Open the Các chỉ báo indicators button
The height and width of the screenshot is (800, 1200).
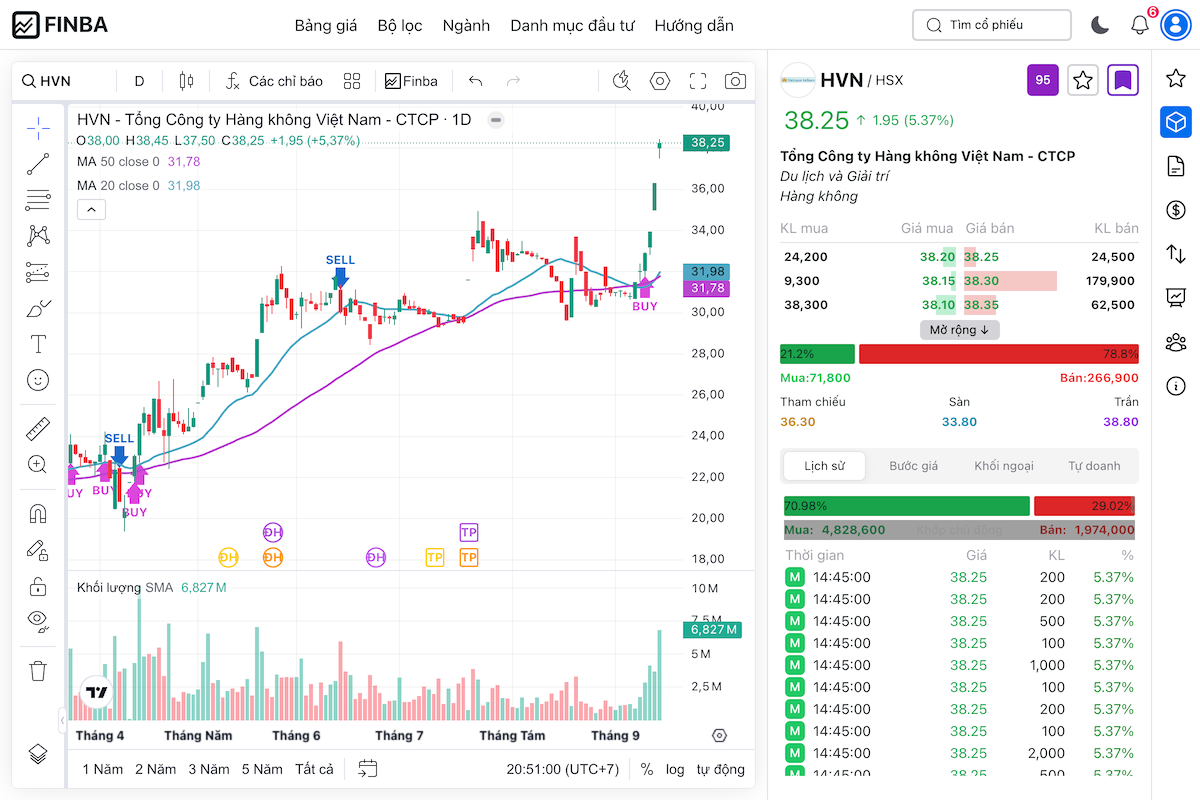(x=274, y=81)
